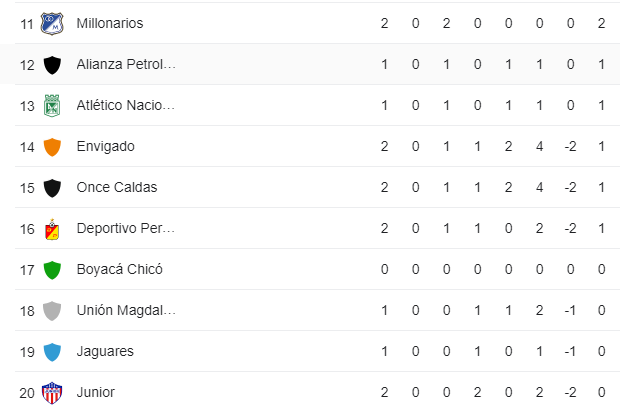Click the Envigado orange shield icon
The height and width of the screenshot is (413, 620).
[x=52, y=147]
